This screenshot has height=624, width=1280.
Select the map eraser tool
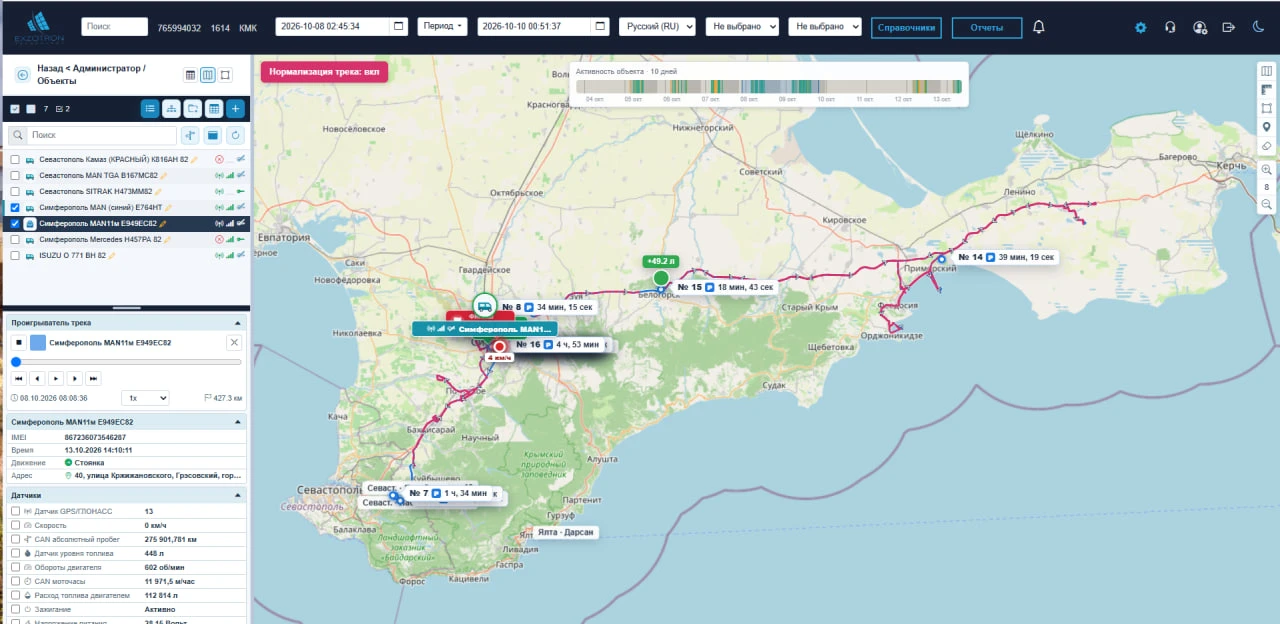1267,146
